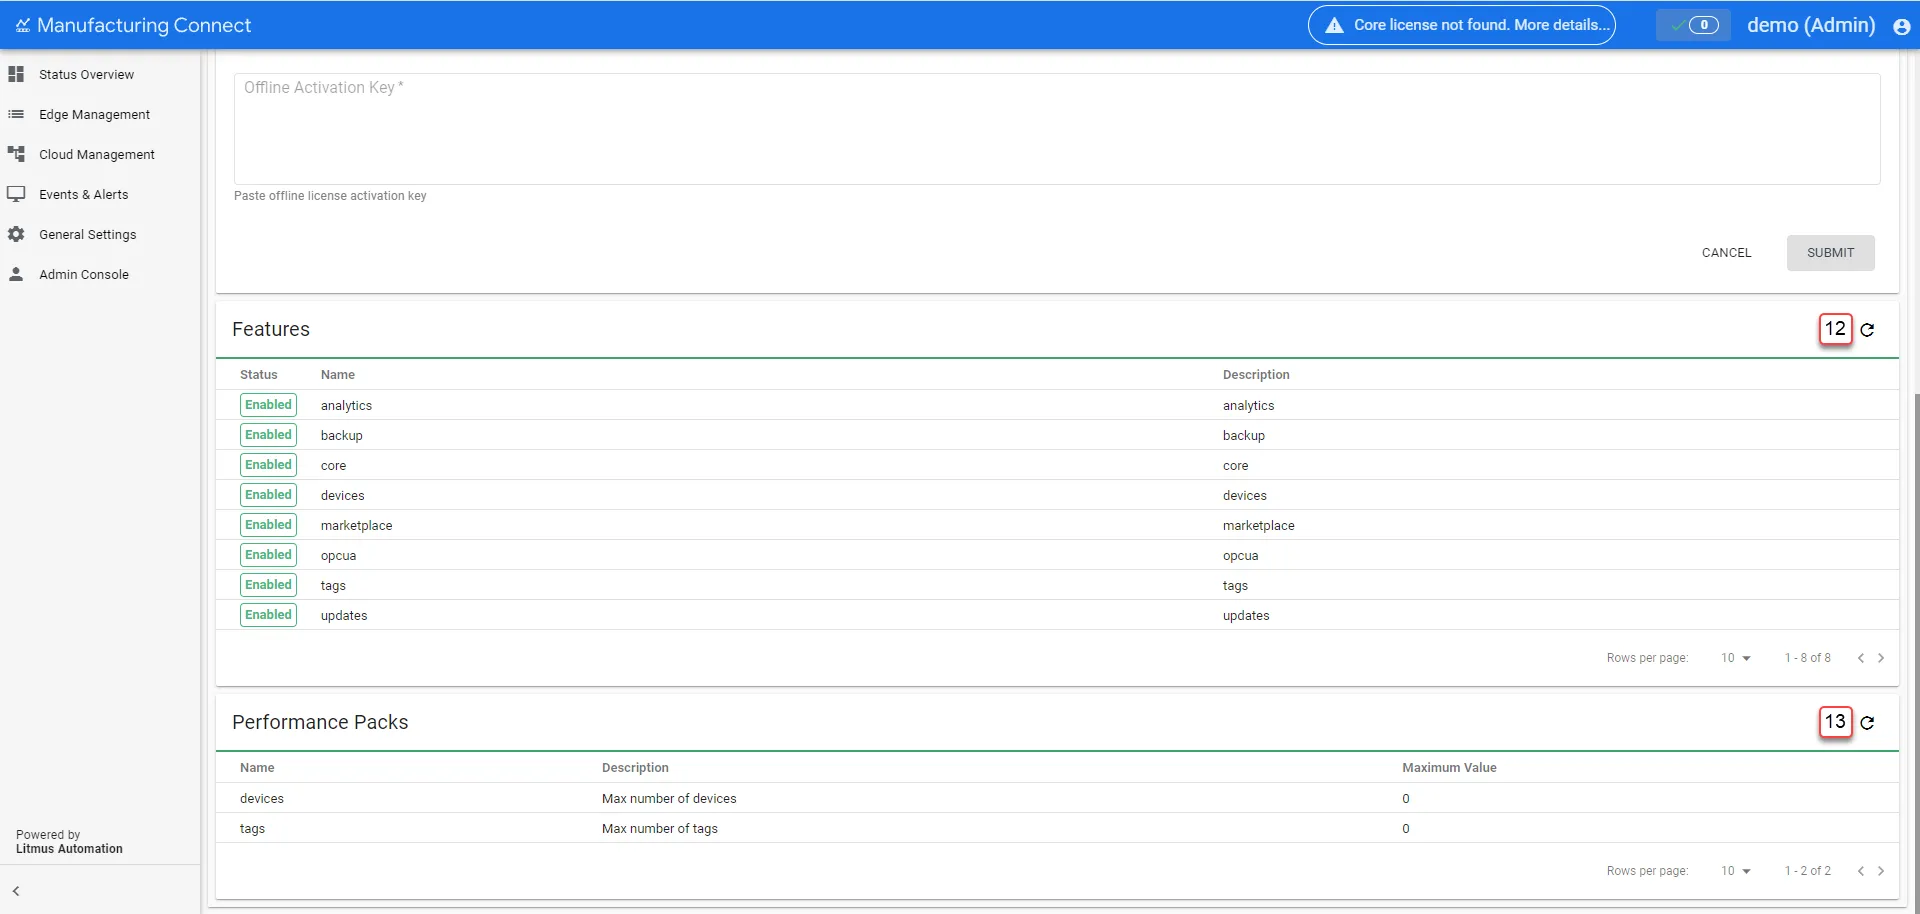The image size is (1920, 914).
Task: Open the Status Overview dashboard icon
Action: pyautogui.click(x=16, y=74)
